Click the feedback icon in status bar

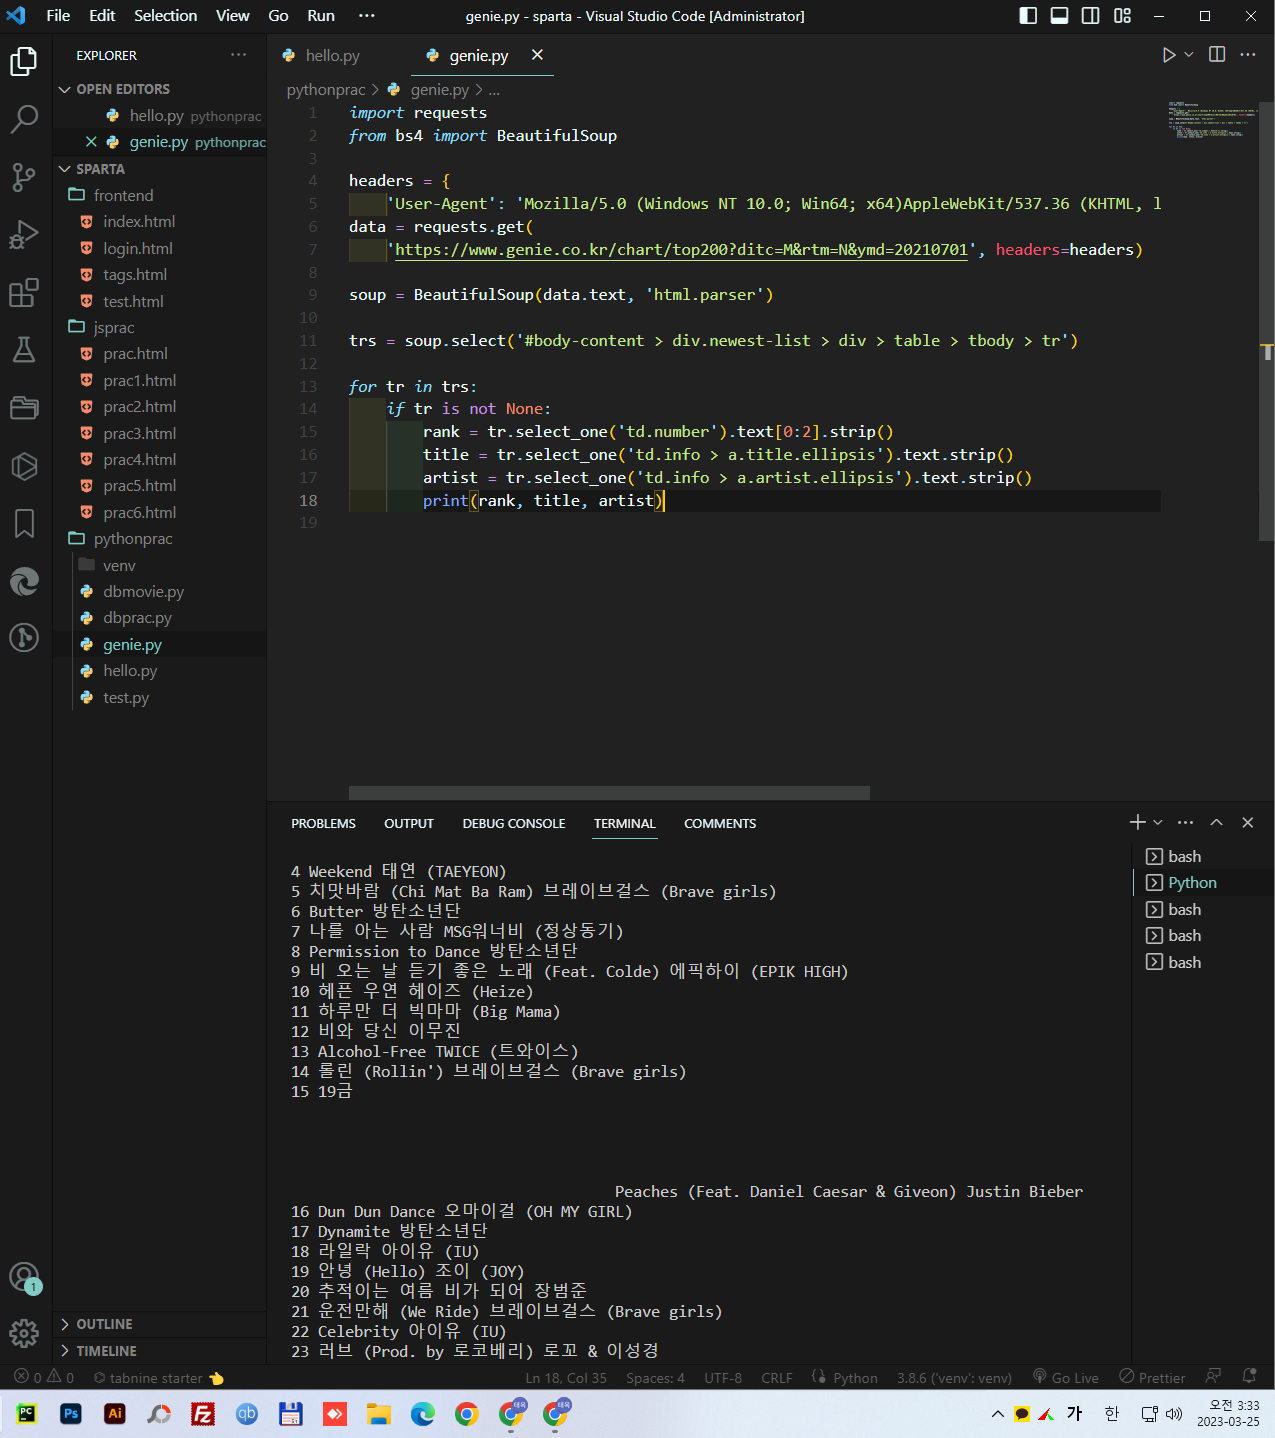click(1214, 1377)
